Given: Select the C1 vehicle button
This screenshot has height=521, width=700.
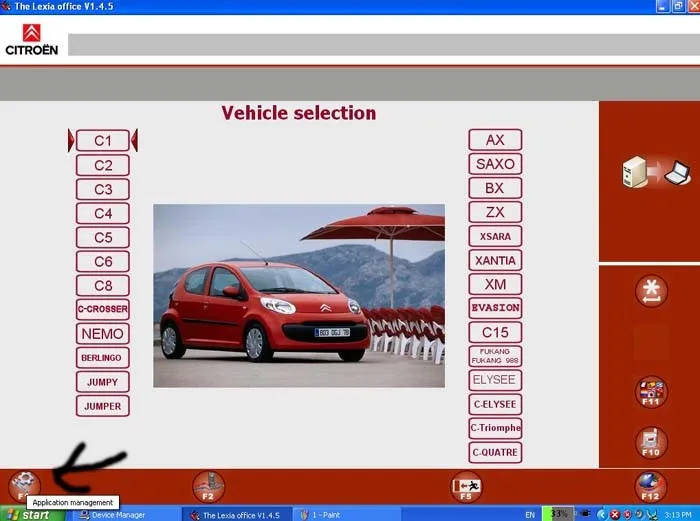Looking at the screenshot, I should 103,141.
